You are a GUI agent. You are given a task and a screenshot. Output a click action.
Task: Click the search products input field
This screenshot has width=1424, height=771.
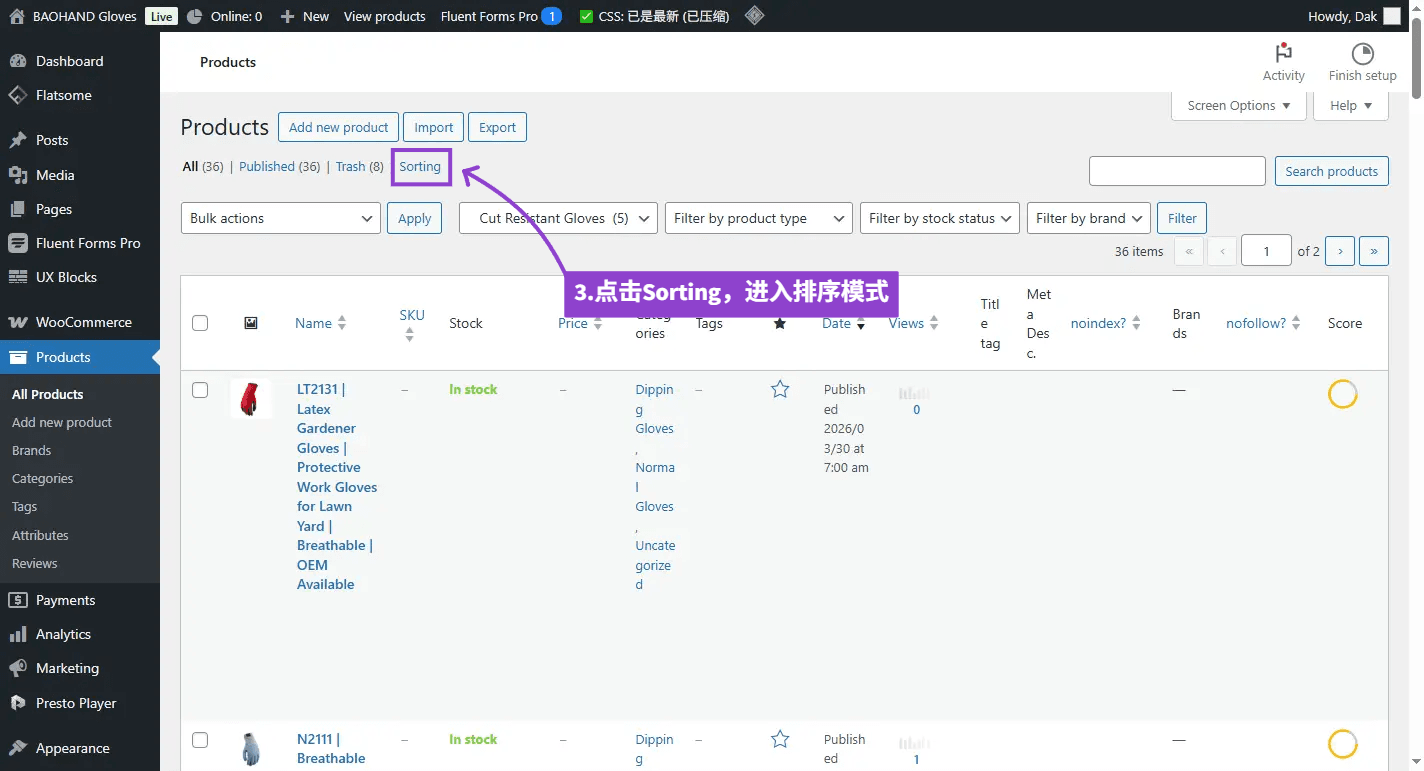tap(1177, 171)
